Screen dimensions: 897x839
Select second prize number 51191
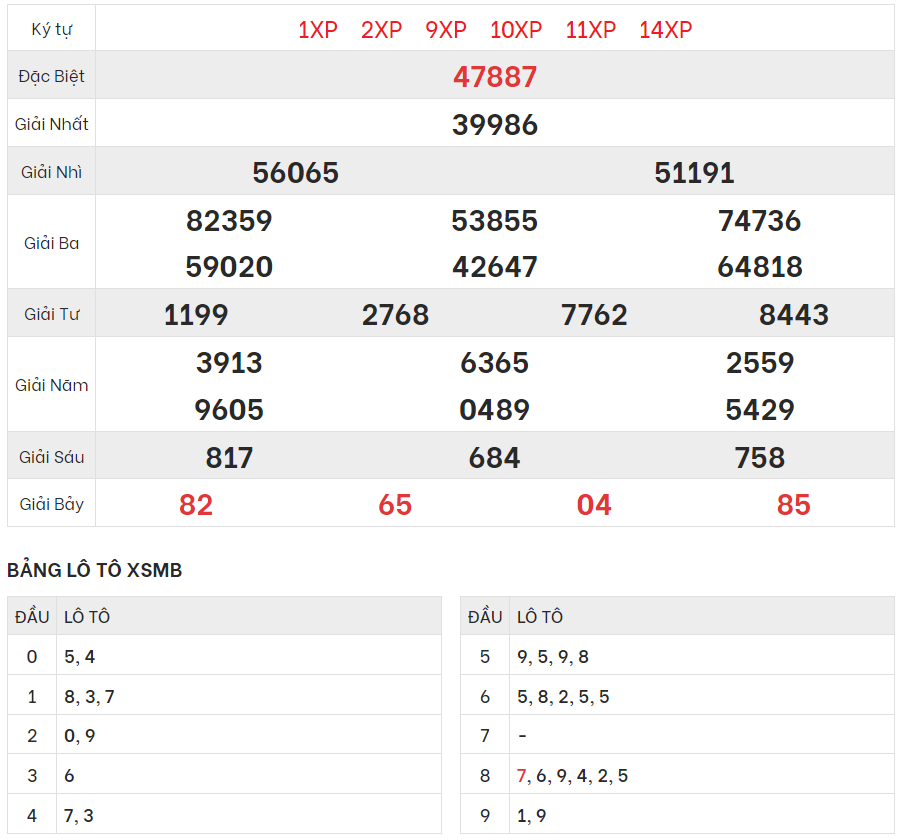coord(694,173)
